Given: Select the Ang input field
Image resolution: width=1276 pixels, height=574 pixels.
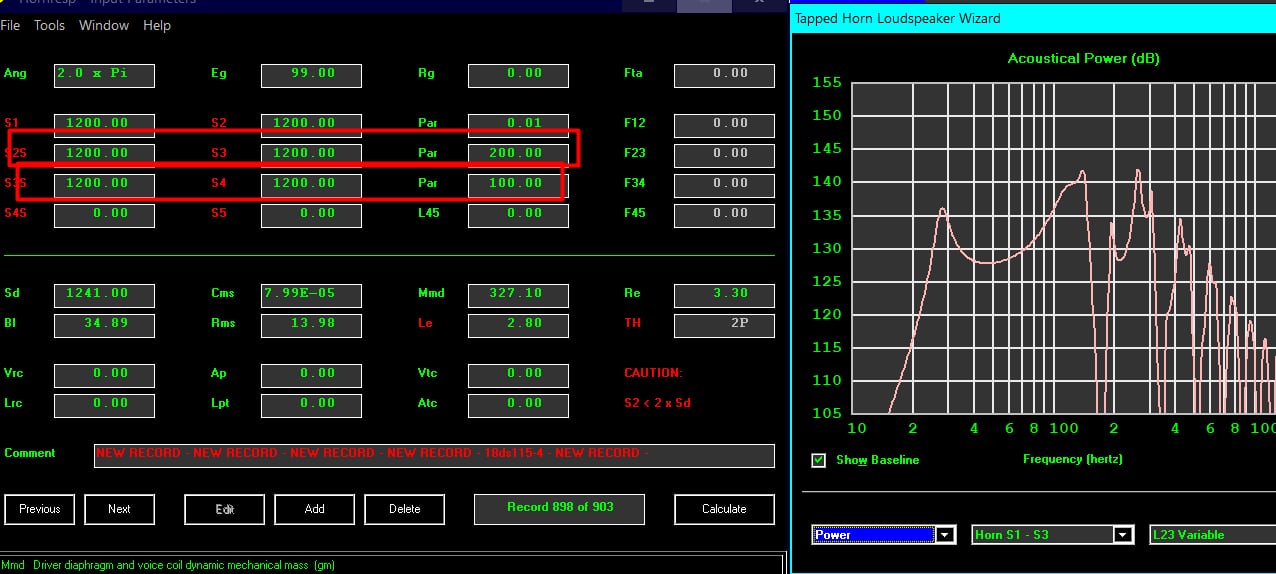Looking at the screenshot, I should tap(105, 75).
